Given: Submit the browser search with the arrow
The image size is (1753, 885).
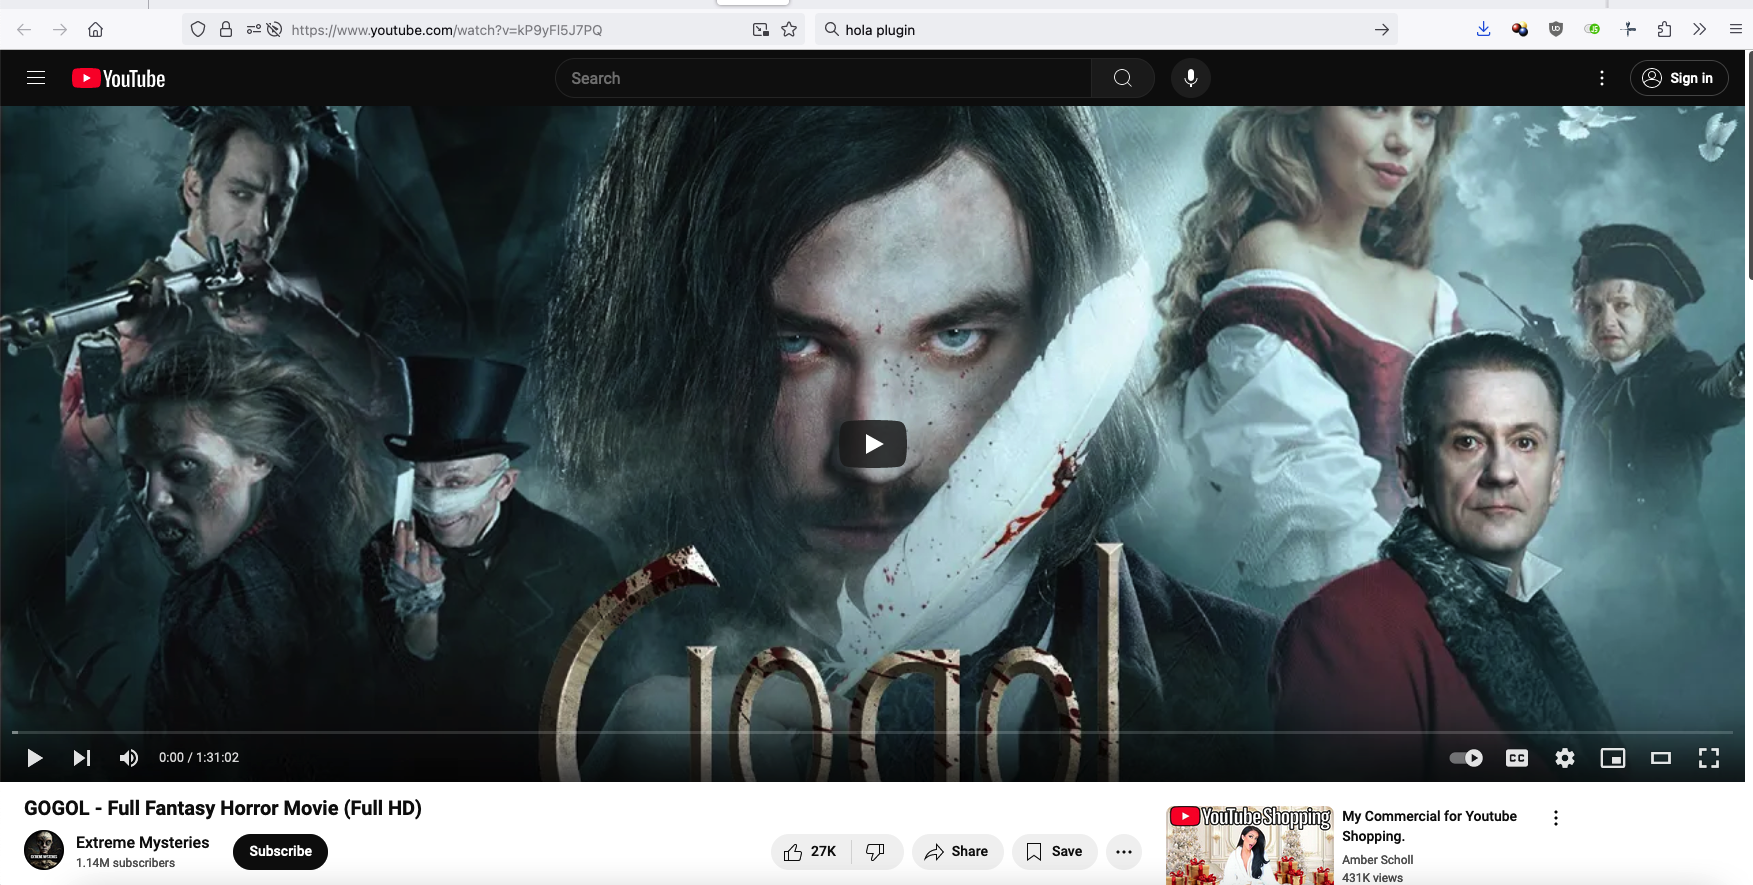Looking at the screenshot, I should point(1382,30).
